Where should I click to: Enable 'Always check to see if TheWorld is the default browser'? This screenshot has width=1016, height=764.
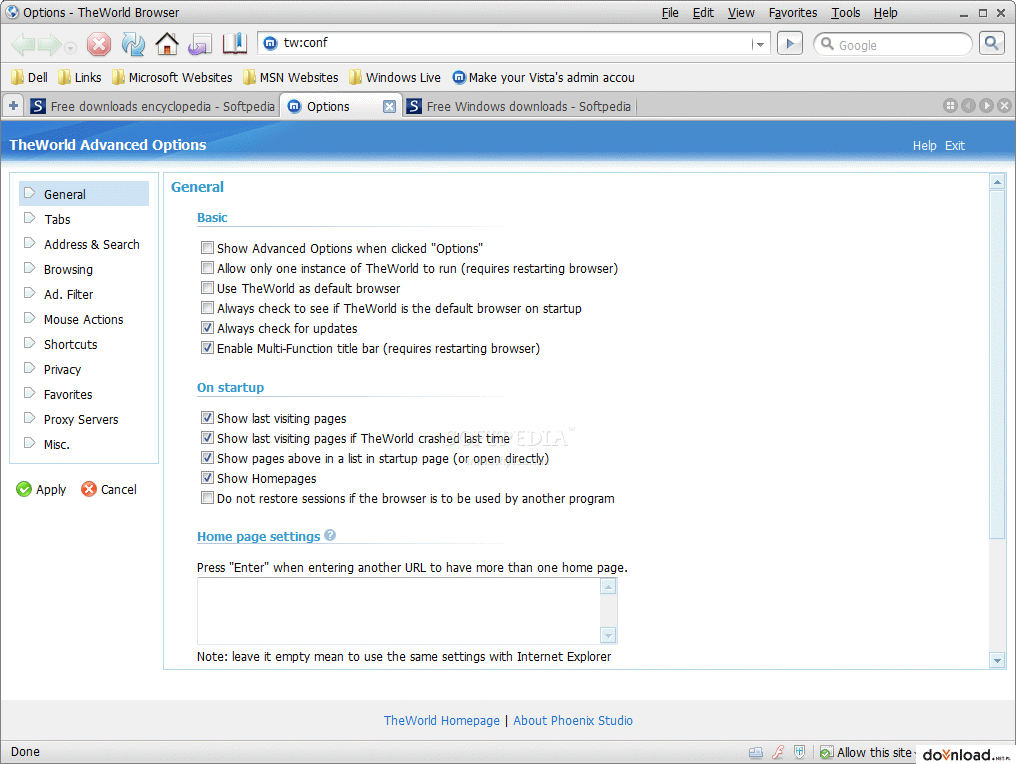coord(207,308)
